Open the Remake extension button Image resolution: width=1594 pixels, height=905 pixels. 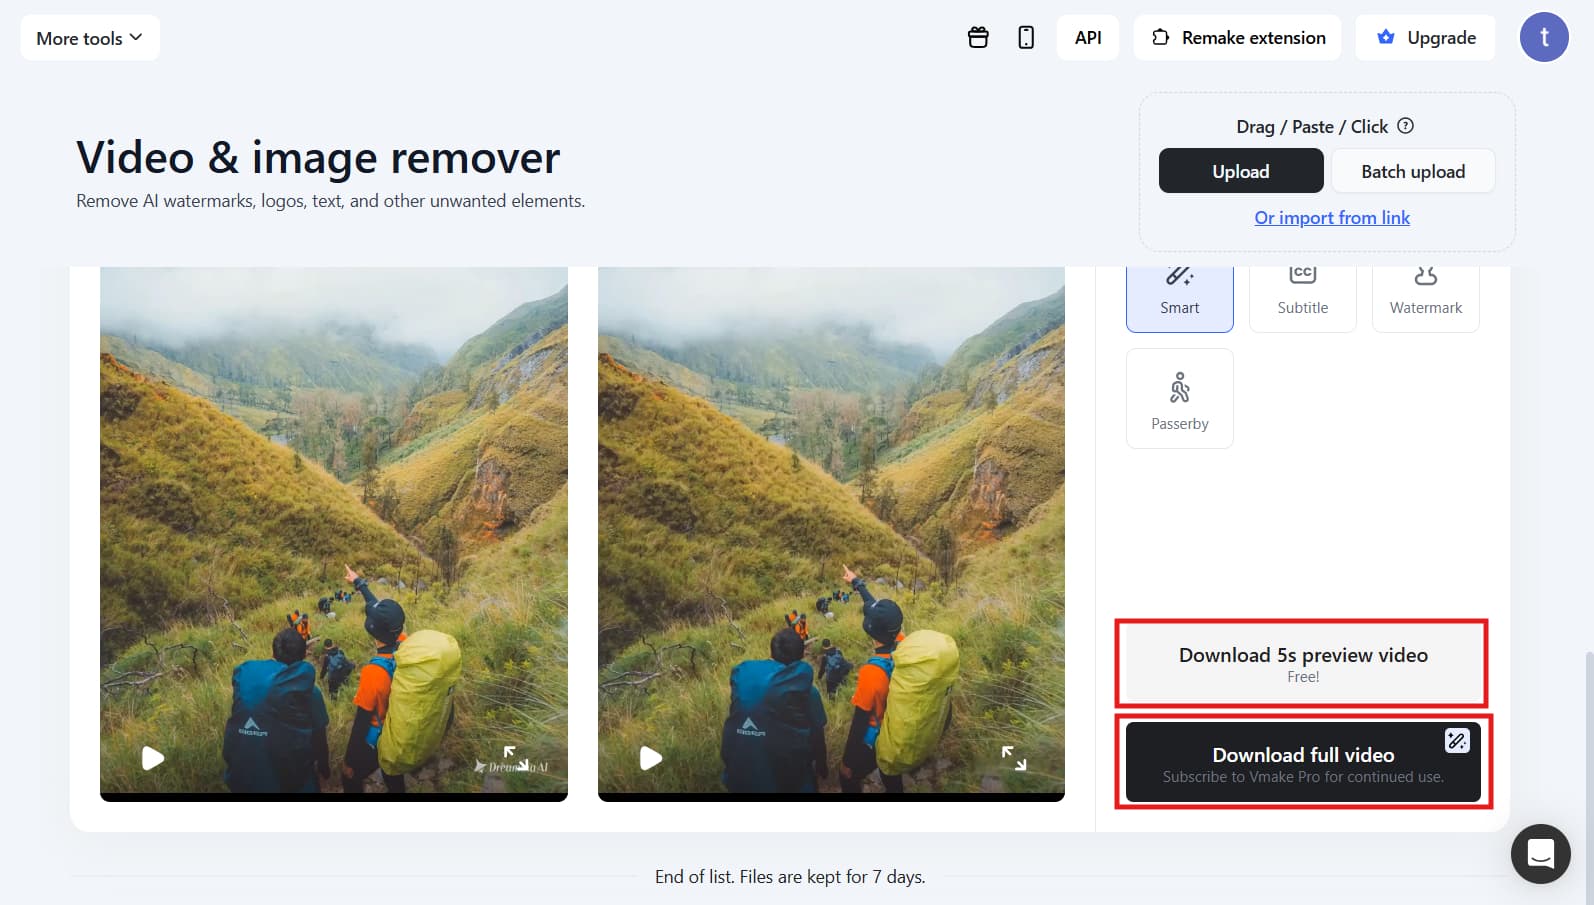1237,38
